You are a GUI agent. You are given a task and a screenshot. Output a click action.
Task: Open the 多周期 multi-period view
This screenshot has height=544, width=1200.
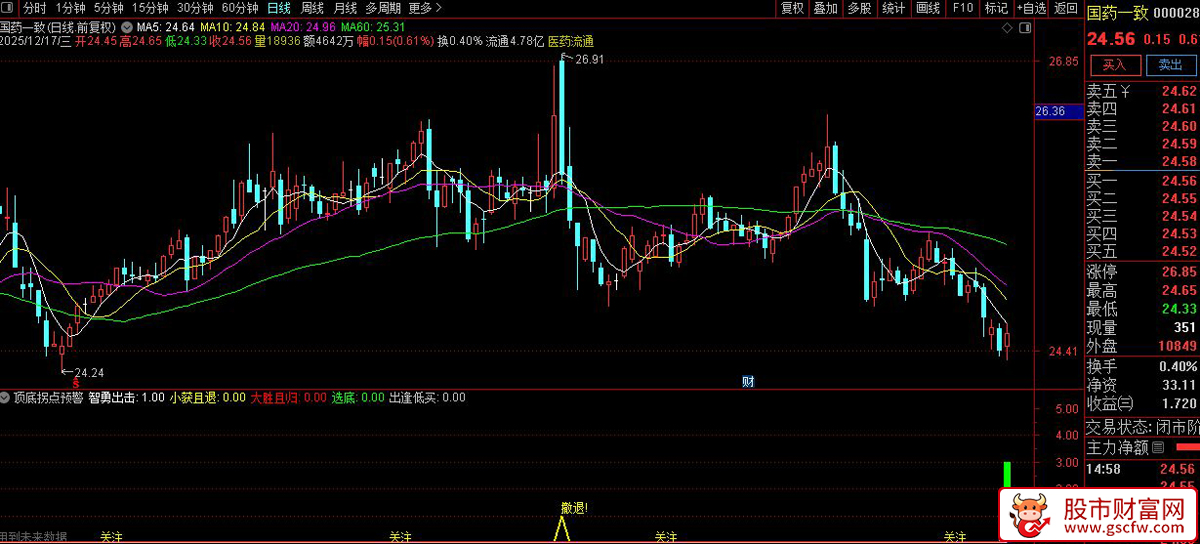pos(383,8)
